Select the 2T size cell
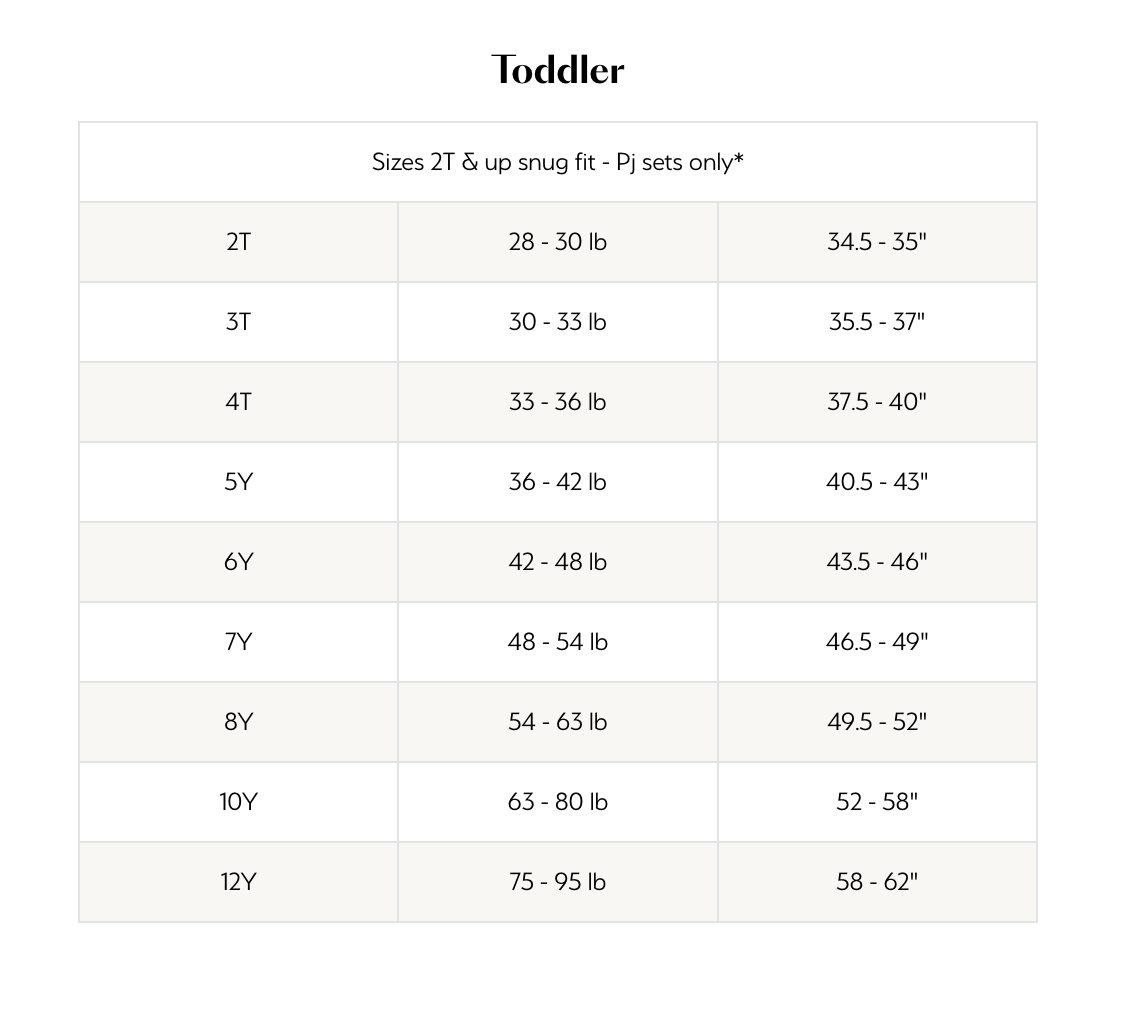1132x1034 pixels. pos(238,242)
